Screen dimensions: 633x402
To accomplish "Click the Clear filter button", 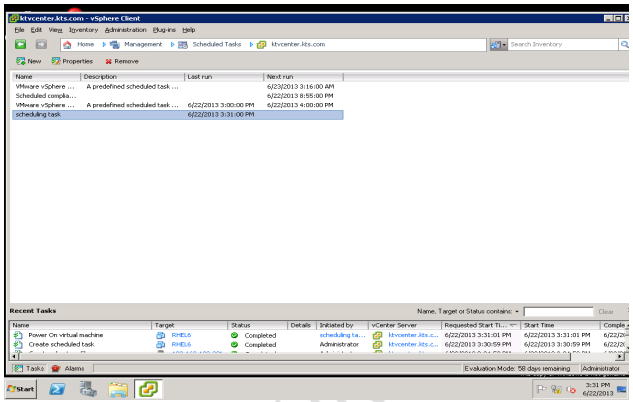I will point(606,312).
